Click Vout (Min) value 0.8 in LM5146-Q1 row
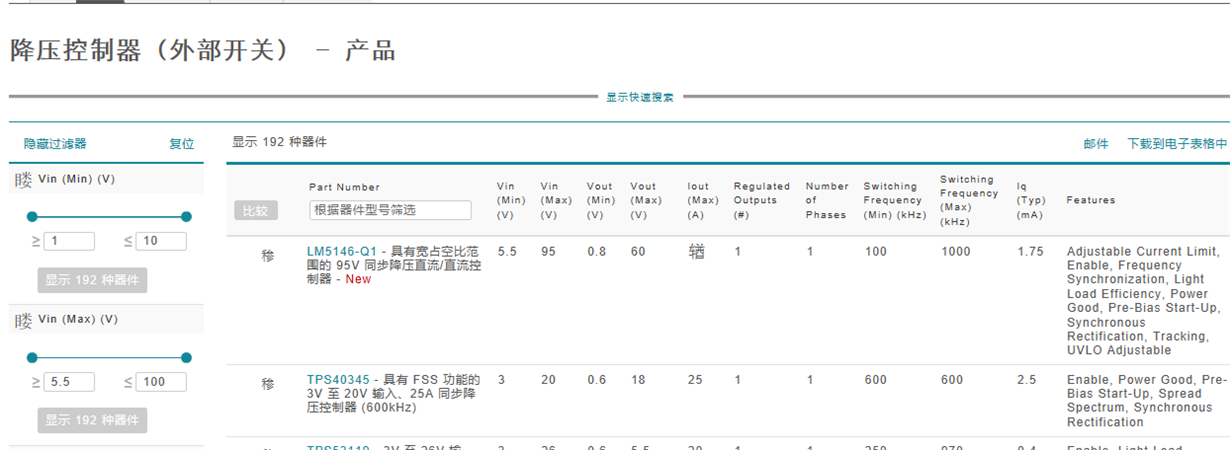The image size is (1230, 450). pos(596,251)
